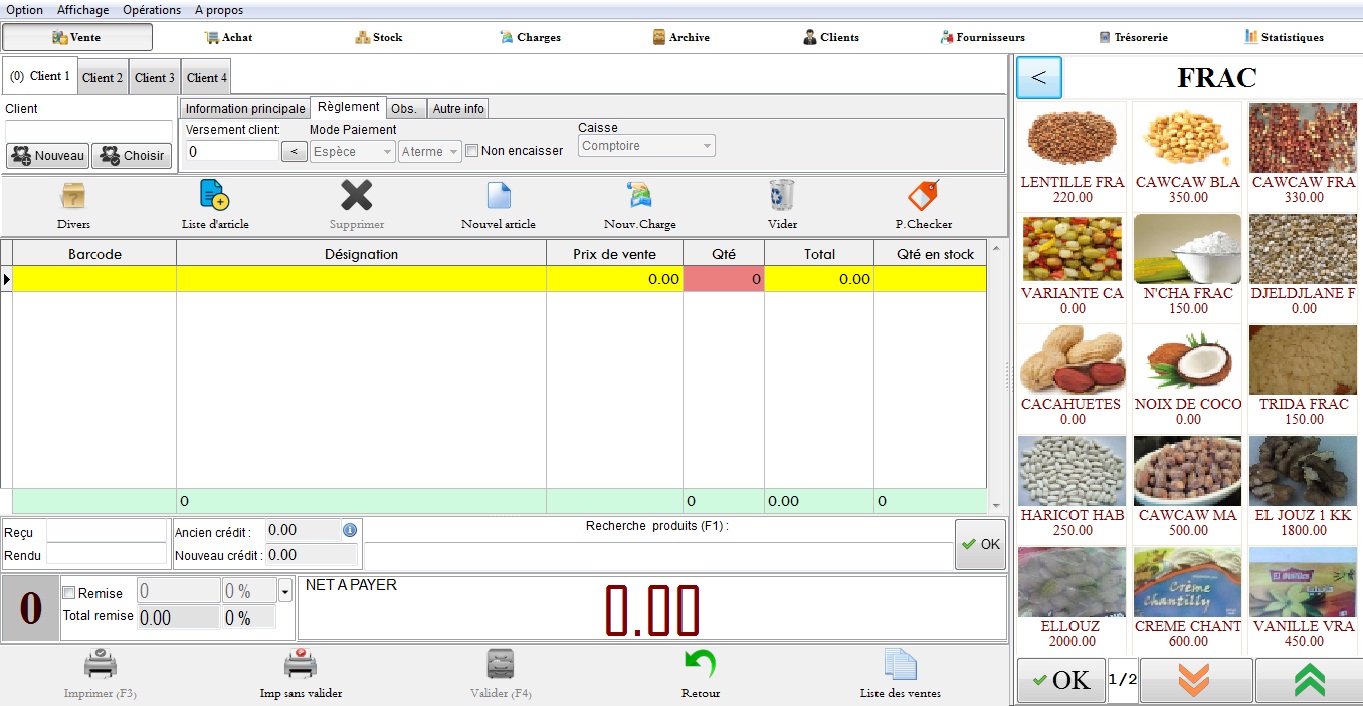Switch to the Client 2 tab
This screenshot has height=706, width=1363.
click(x=103, y=78)
